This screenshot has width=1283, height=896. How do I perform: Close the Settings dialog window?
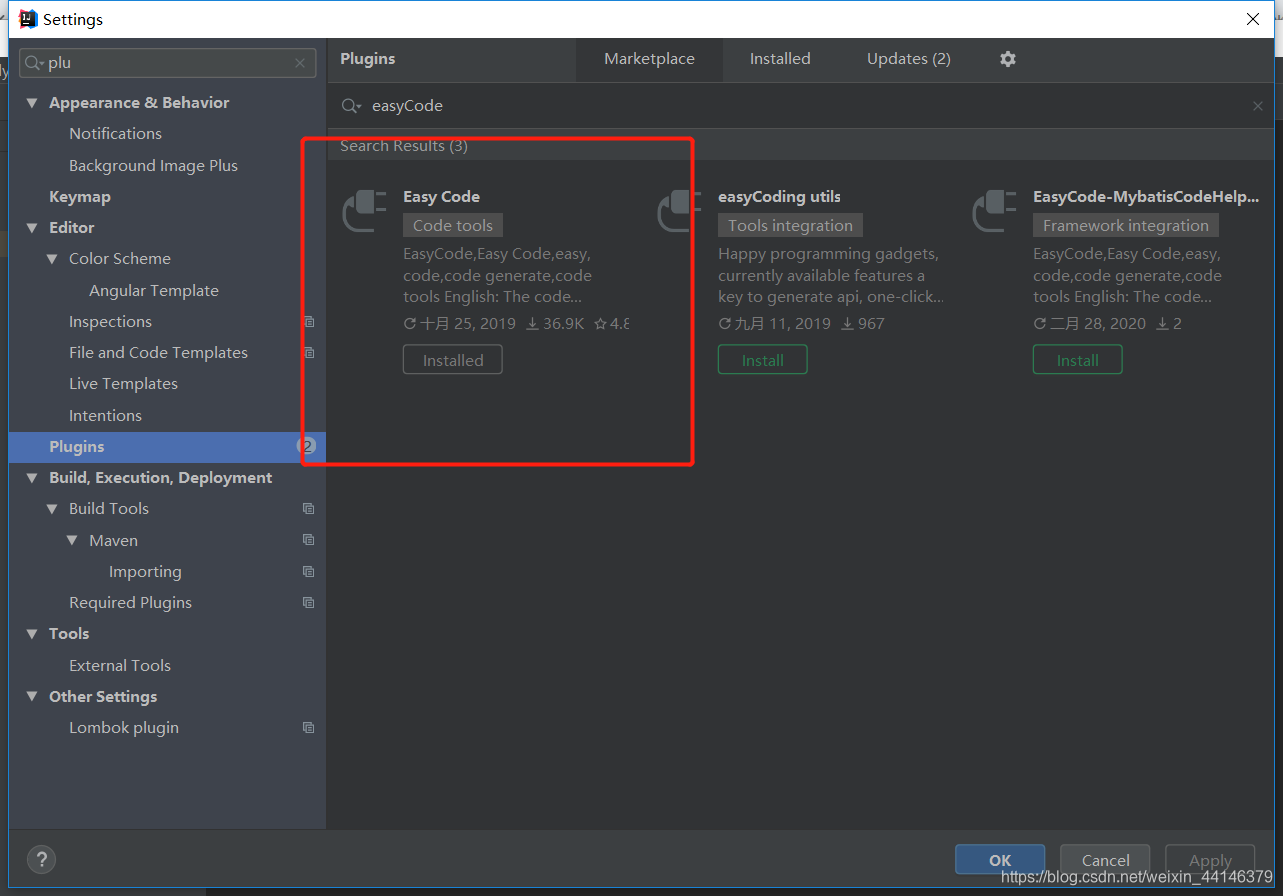pyautogui.click(x=1253, y=19)
